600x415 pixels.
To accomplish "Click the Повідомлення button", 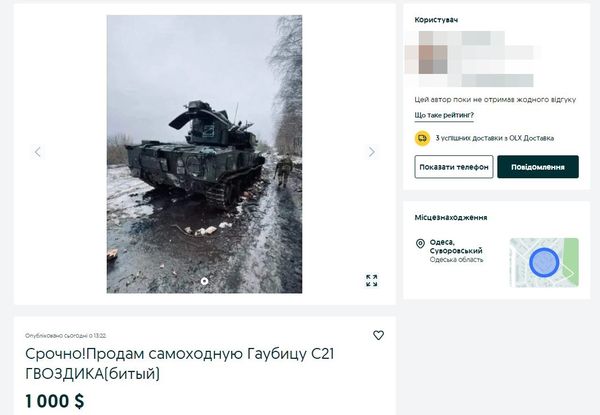I will [x=538, y=167].
